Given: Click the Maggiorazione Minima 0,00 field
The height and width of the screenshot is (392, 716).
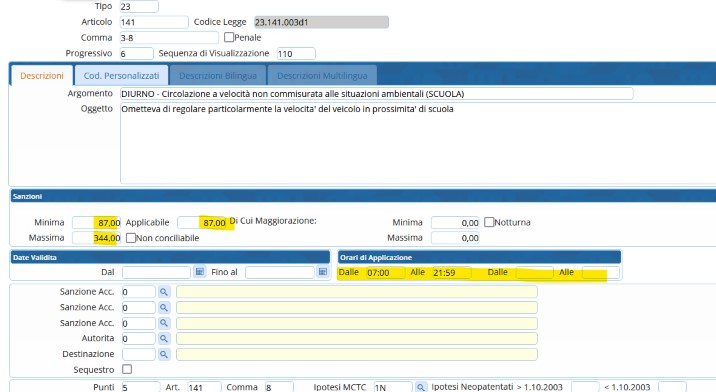Looking at the screenshot, I should (455, 222).
